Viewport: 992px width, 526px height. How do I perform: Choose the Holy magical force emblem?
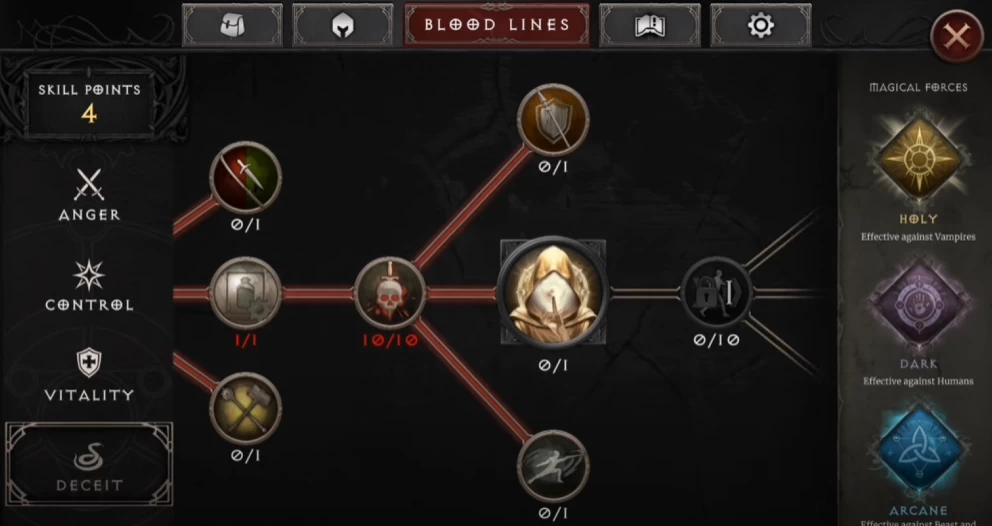pyautogui.click(x=918, y=157)
